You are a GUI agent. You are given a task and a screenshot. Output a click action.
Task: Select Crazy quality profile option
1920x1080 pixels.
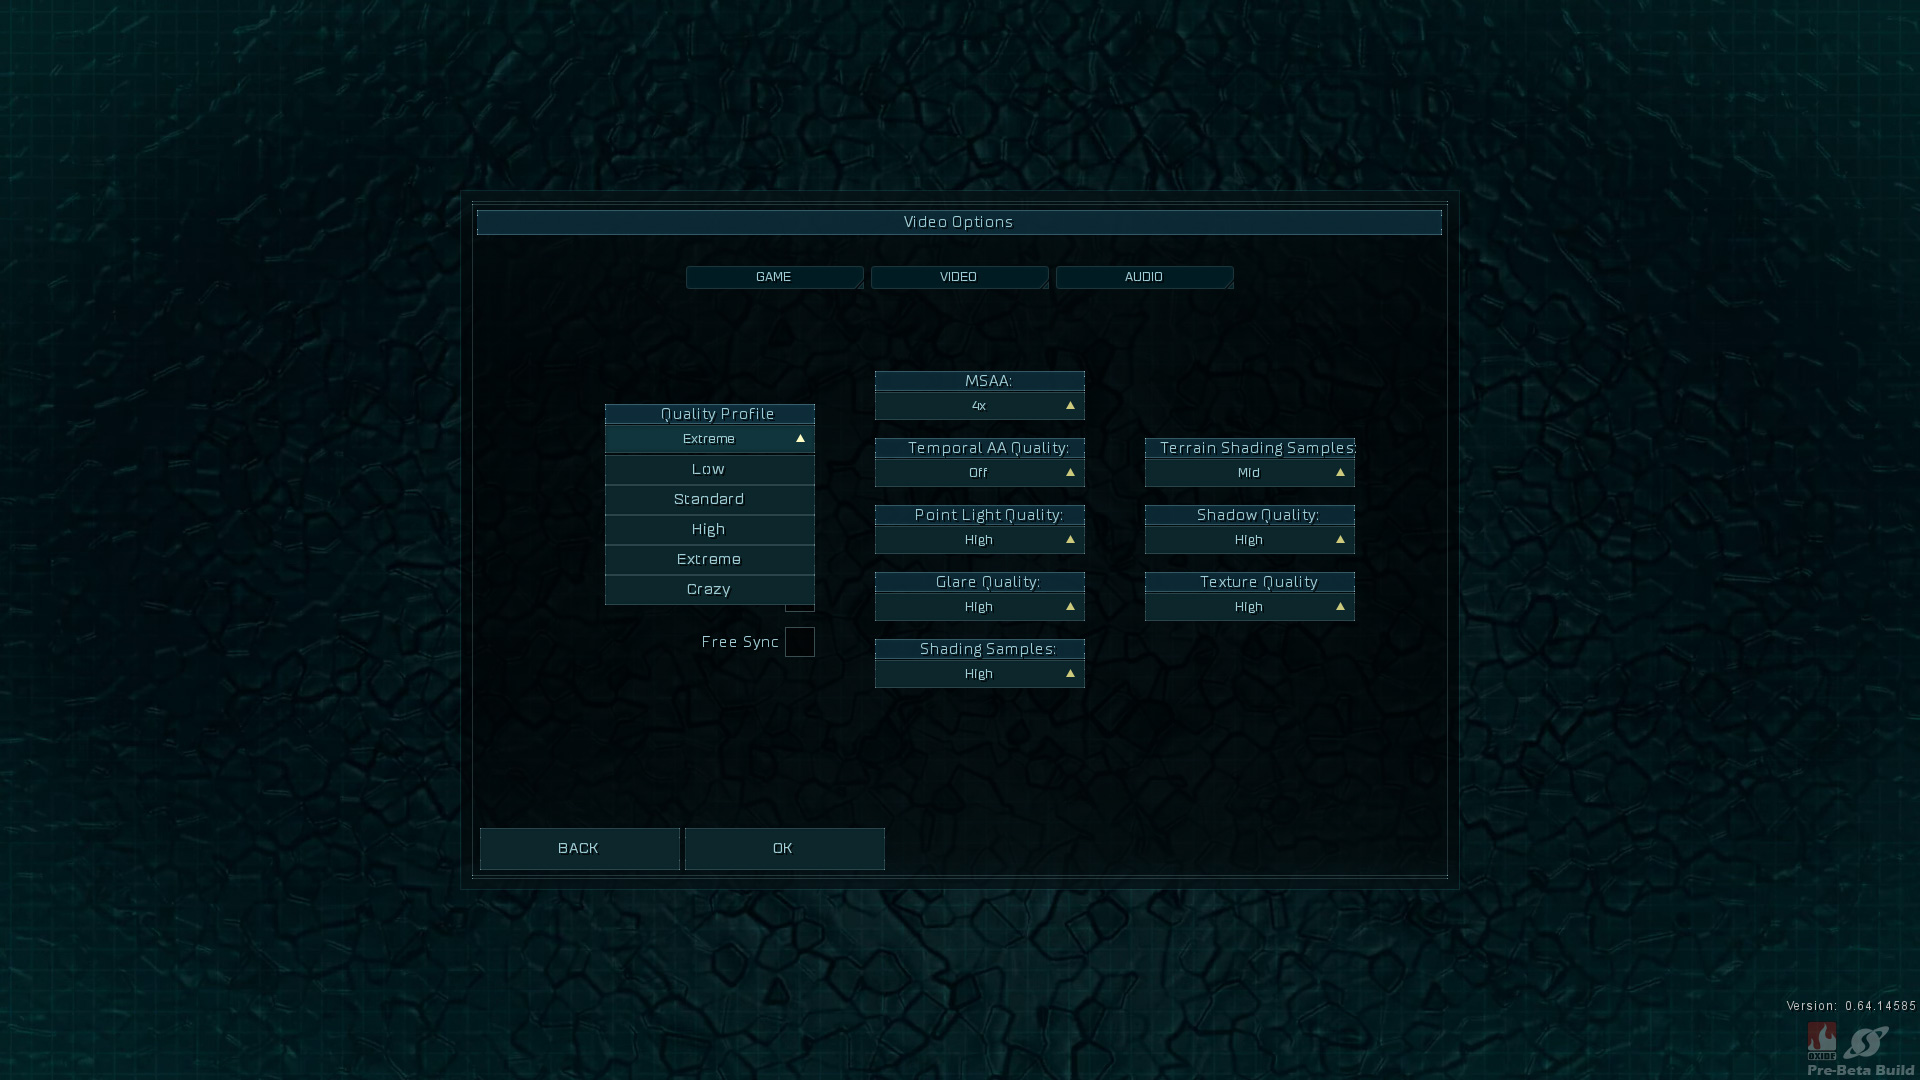point(709,590)
